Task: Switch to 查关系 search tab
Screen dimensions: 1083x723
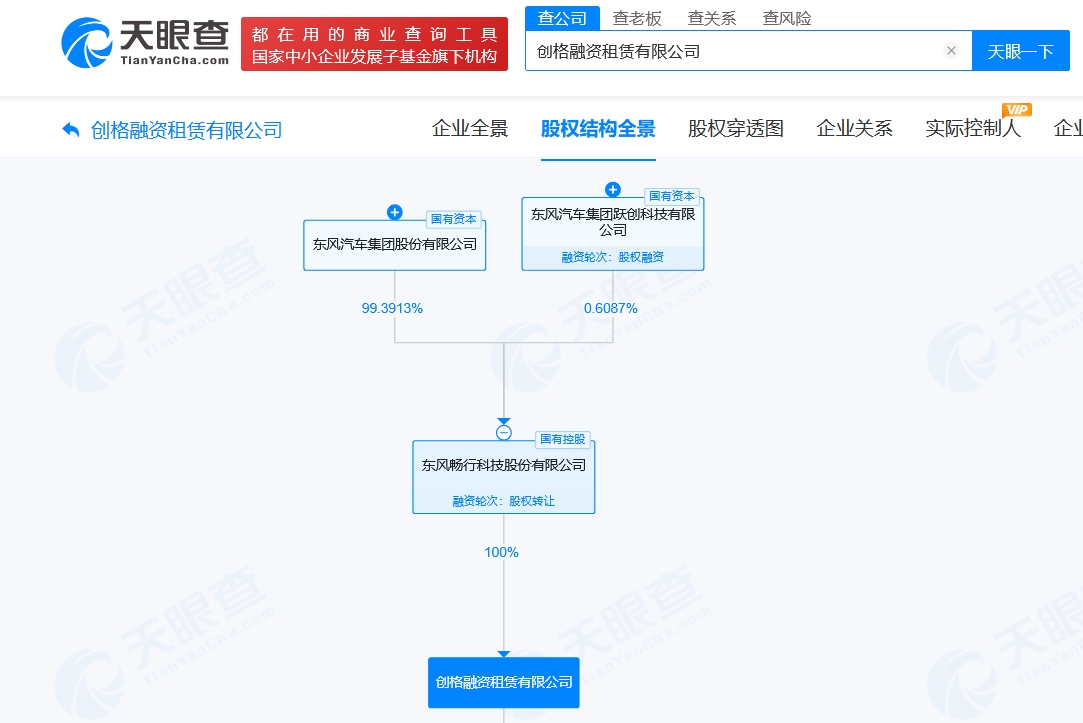Action: point(711,18)
